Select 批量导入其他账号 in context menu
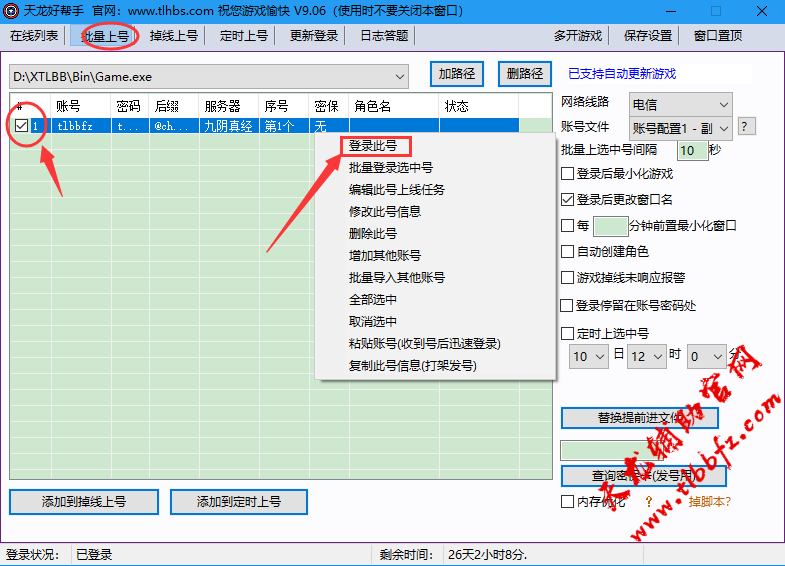Image resolution: width=785 pixels, height=566 pixels. pyautogui.click(x=396, y=278)
